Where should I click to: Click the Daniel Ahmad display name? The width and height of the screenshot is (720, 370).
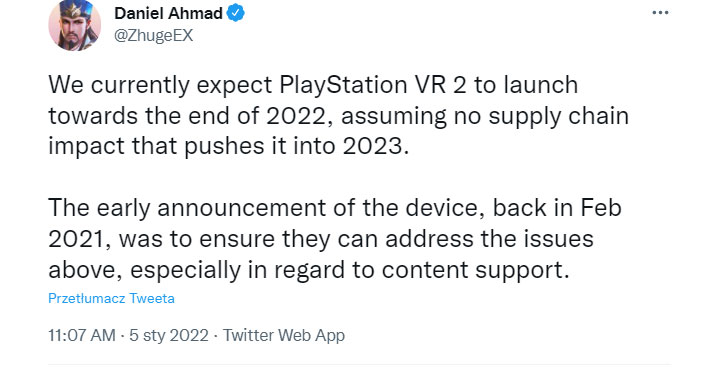169,13
